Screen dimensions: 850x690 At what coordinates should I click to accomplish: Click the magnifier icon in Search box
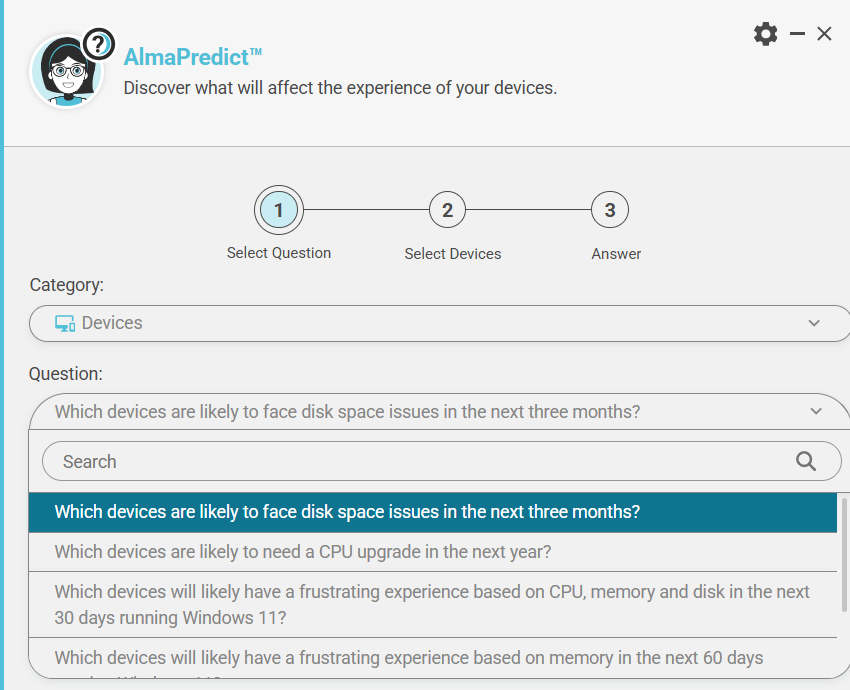805,461
